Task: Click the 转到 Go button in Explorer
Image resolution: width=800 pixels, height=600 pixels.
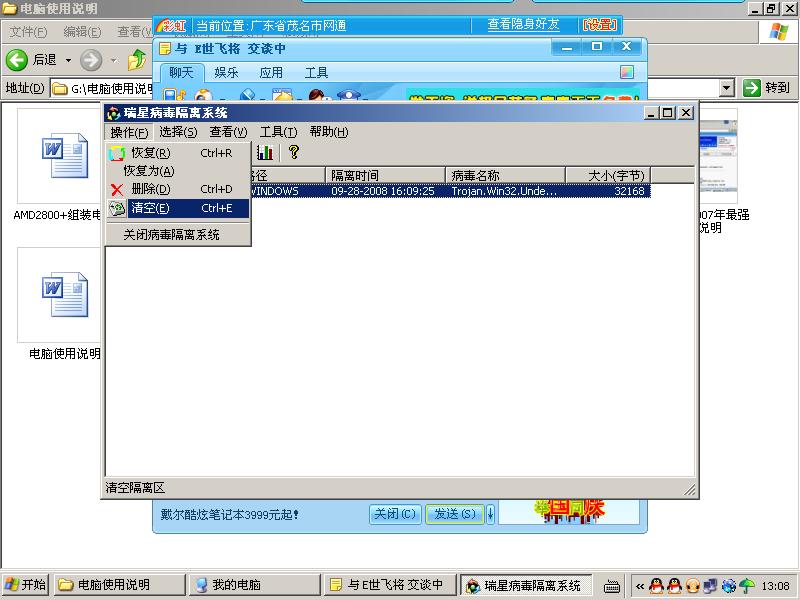Action: [x=766, y=88]
